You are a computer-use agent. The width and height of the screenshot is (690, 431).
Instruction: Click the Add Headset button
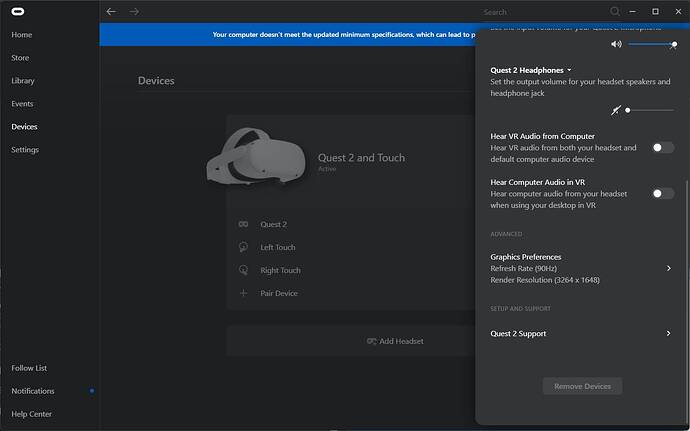pyautogui.click(x=395, y=341)
